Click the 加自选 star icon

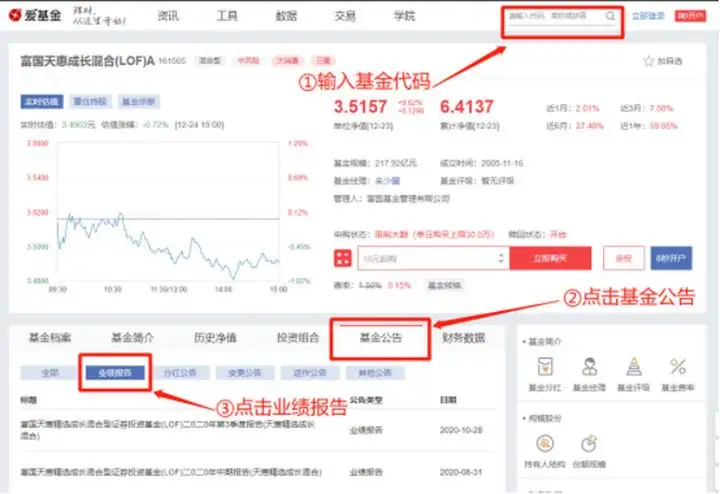click(x=648, y=61)
